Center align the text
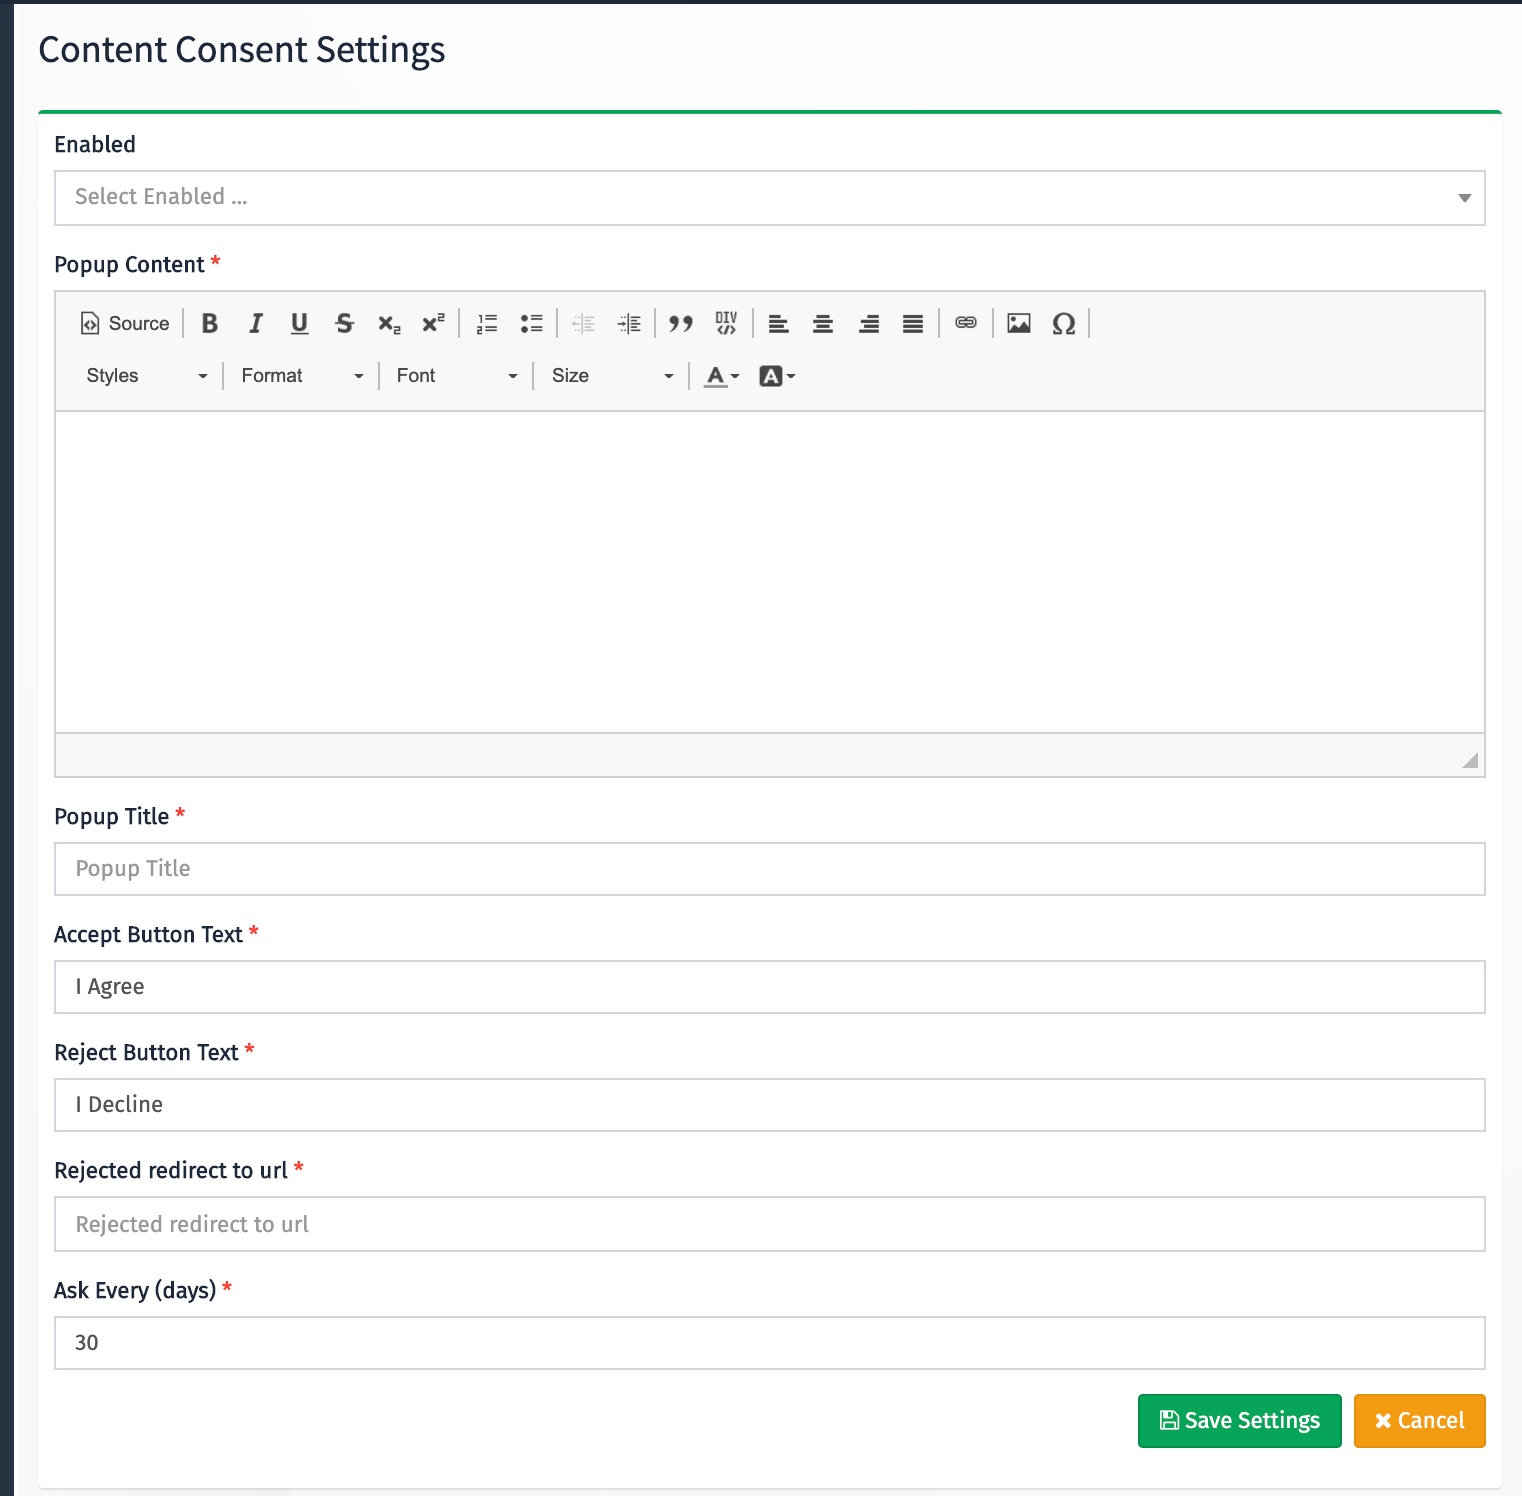This screenshot has width=1522, height=1496. click(822, 323)
